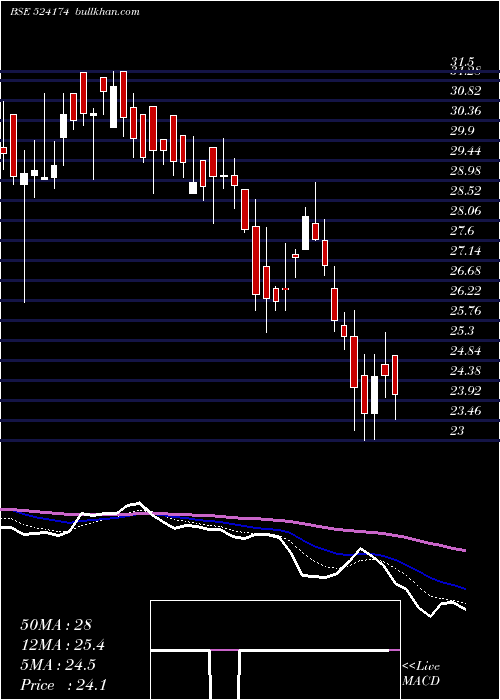
Task: Select the Price : 24.1 readout
Action: point(63,685)
